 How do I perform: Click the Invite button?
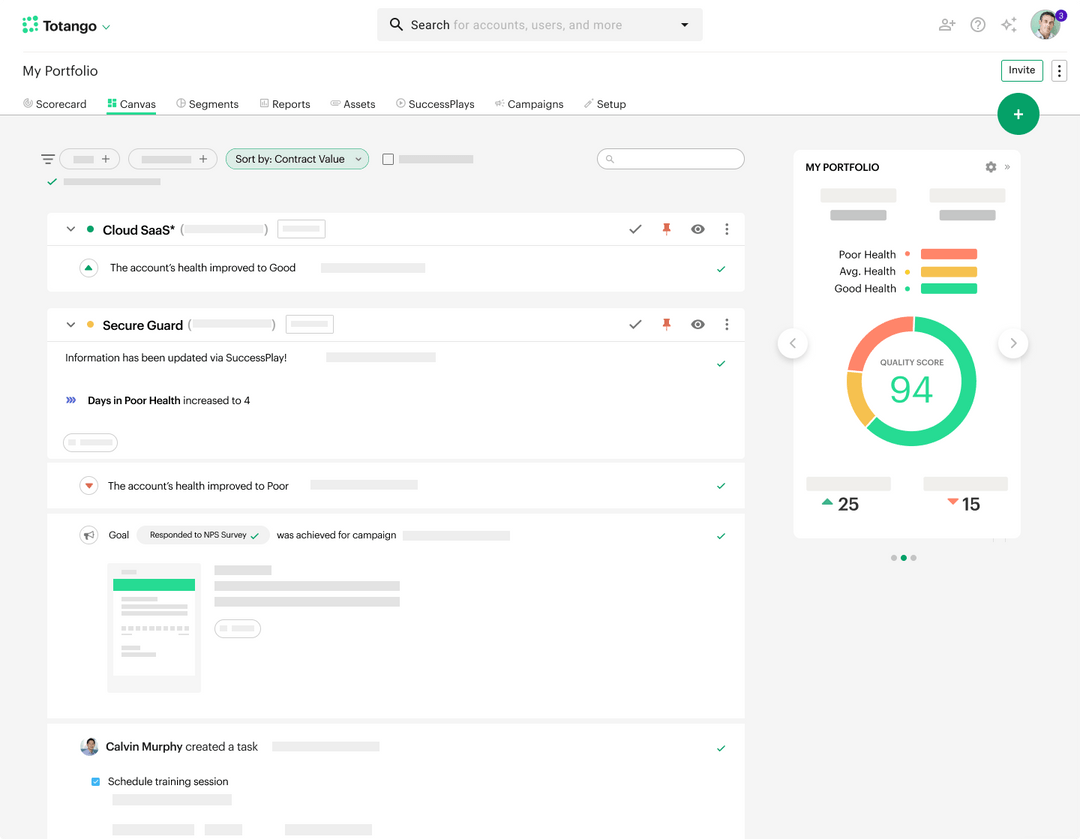[x=1021, y=70]
